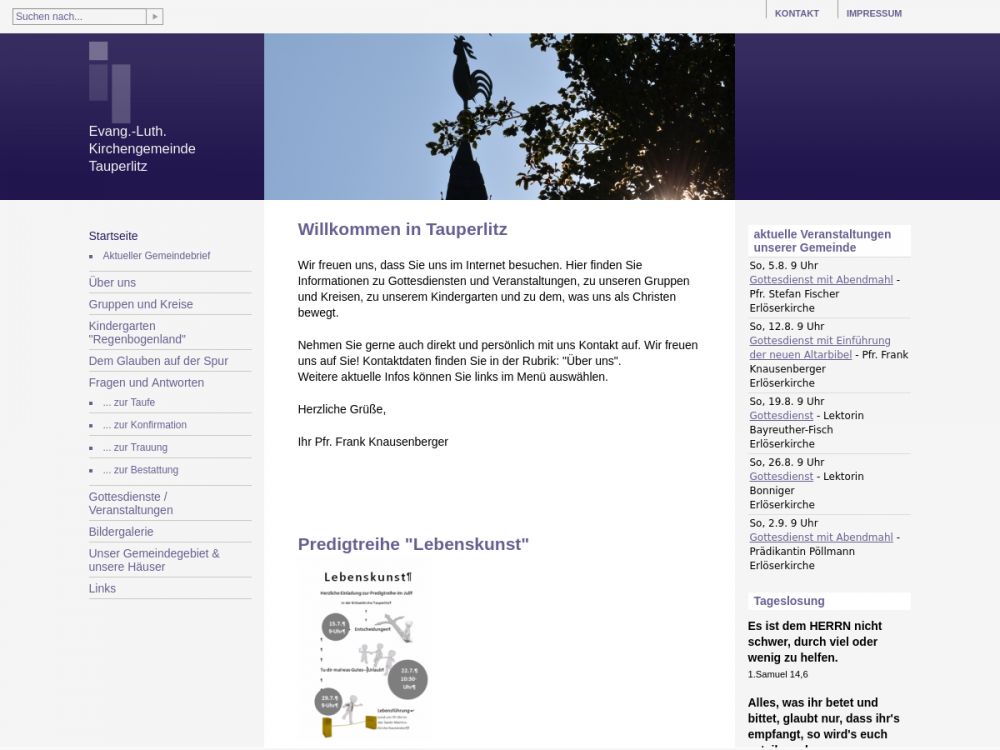Select 'Dem Glauben auf der Spur'
Image resolution: width=1000 pixels, height=750 pixels.
point(158,361)
